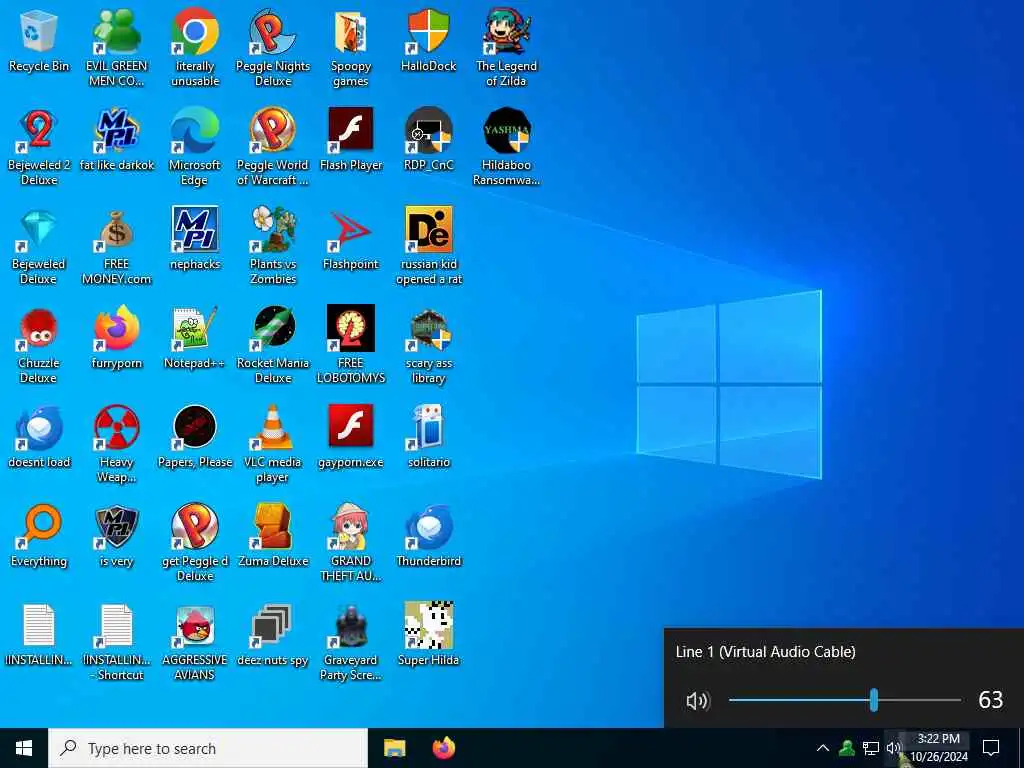Click The Legend of Zilda icon

[507, 33]
